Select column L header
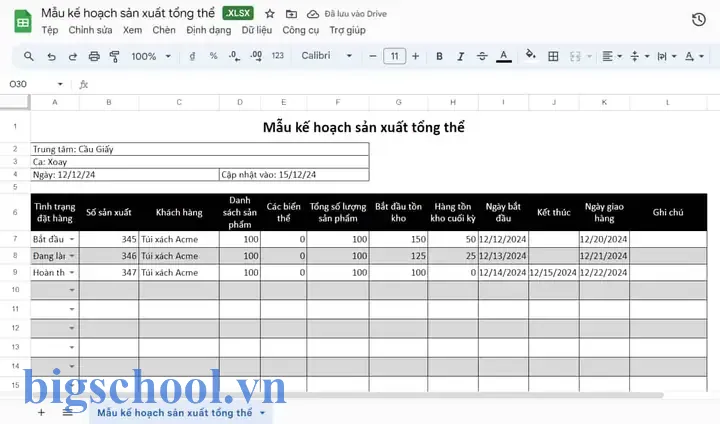This screenshot has height=424, width=720. point(668,102)
